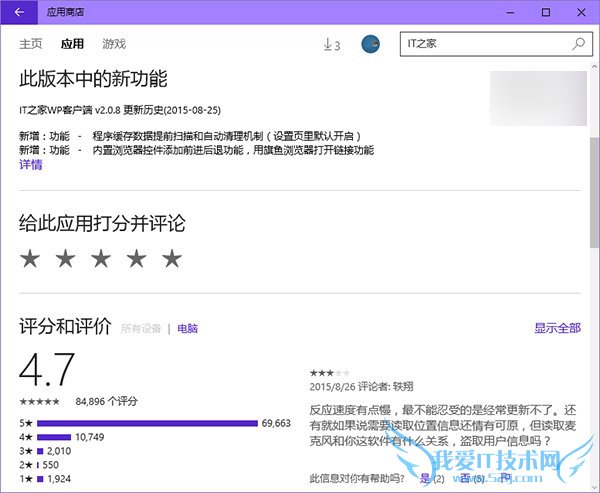Image resolution: width=600 pixels, height=493 pixels.
Task: Click 显示全部 to show all reviews
Action: [558, 328]
